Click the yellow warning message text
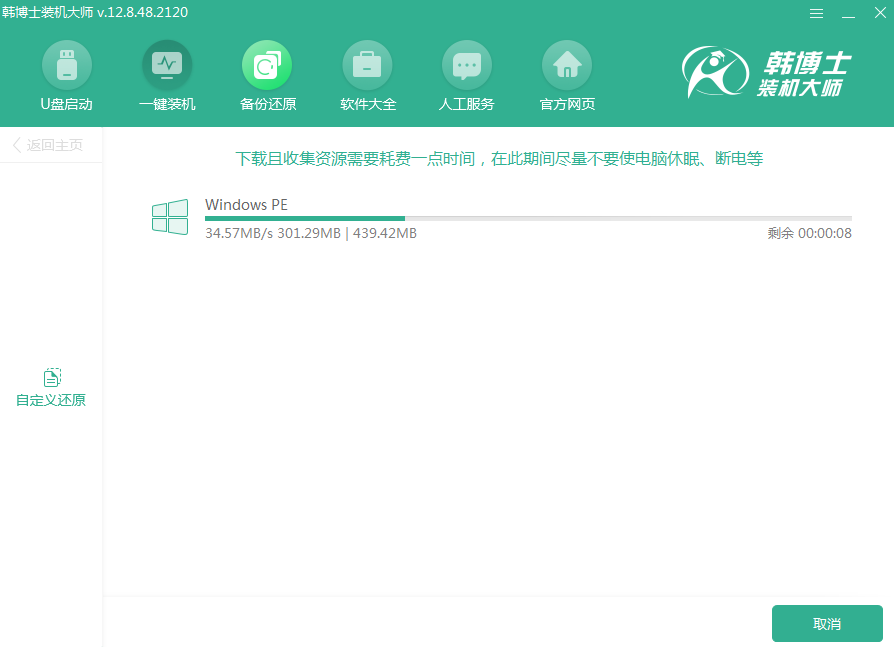This screenshot has width=894, height=647. point(499,158)
